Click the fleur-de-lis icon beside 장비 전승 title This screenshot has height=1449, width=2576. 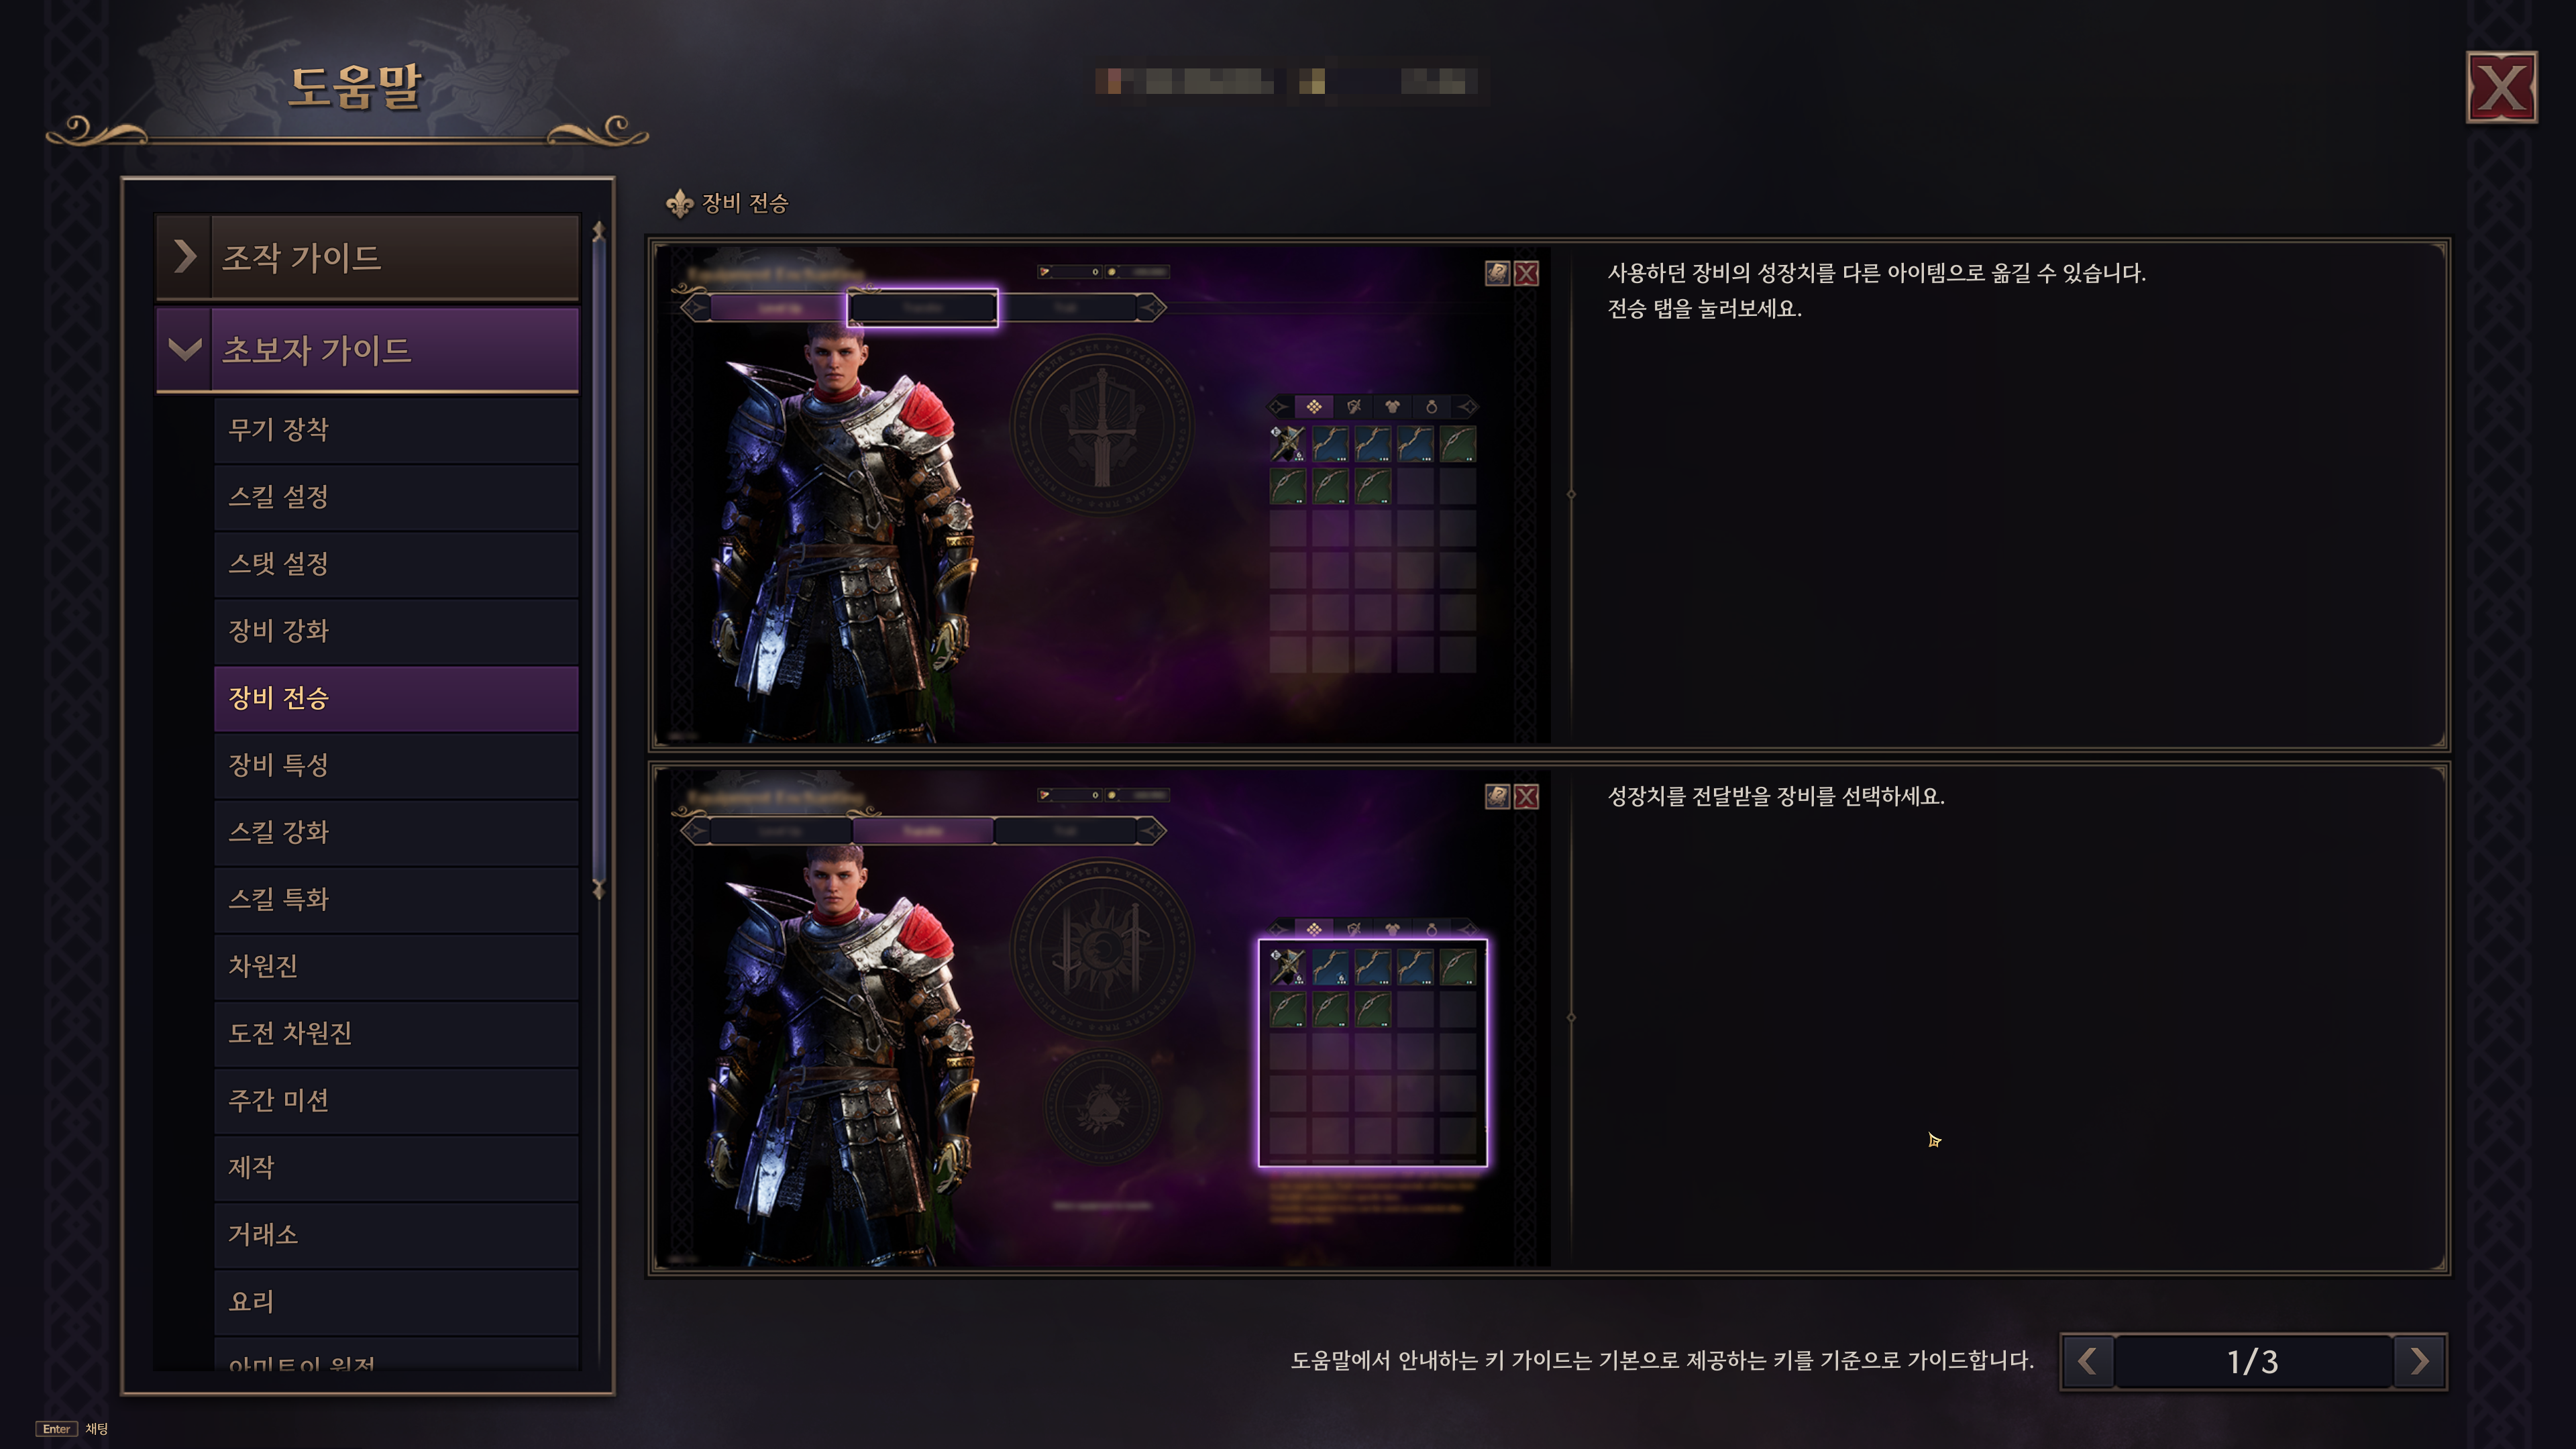click(680, 203)
